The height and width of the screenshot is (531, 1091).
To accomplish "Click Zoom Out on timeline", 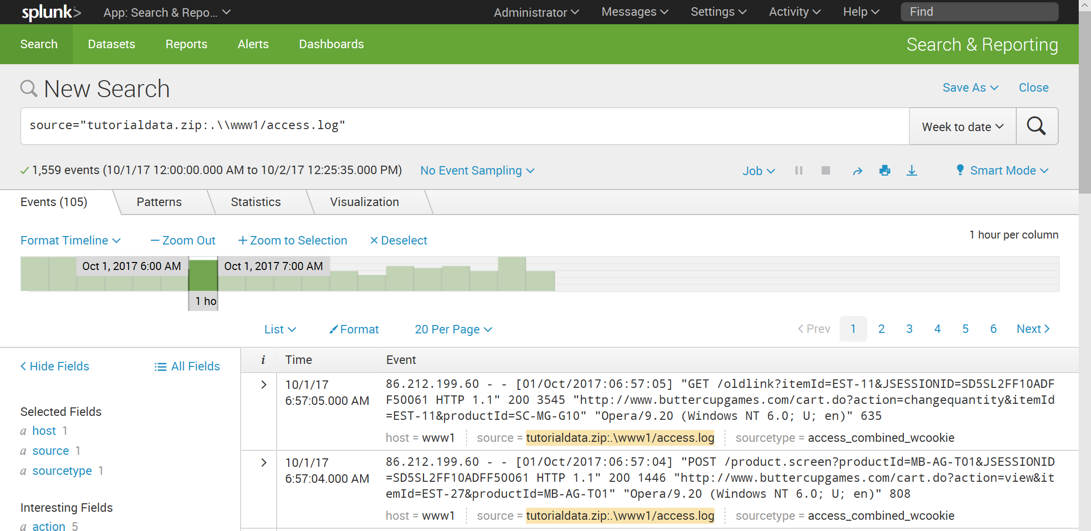I will click(x=183, y=240).
